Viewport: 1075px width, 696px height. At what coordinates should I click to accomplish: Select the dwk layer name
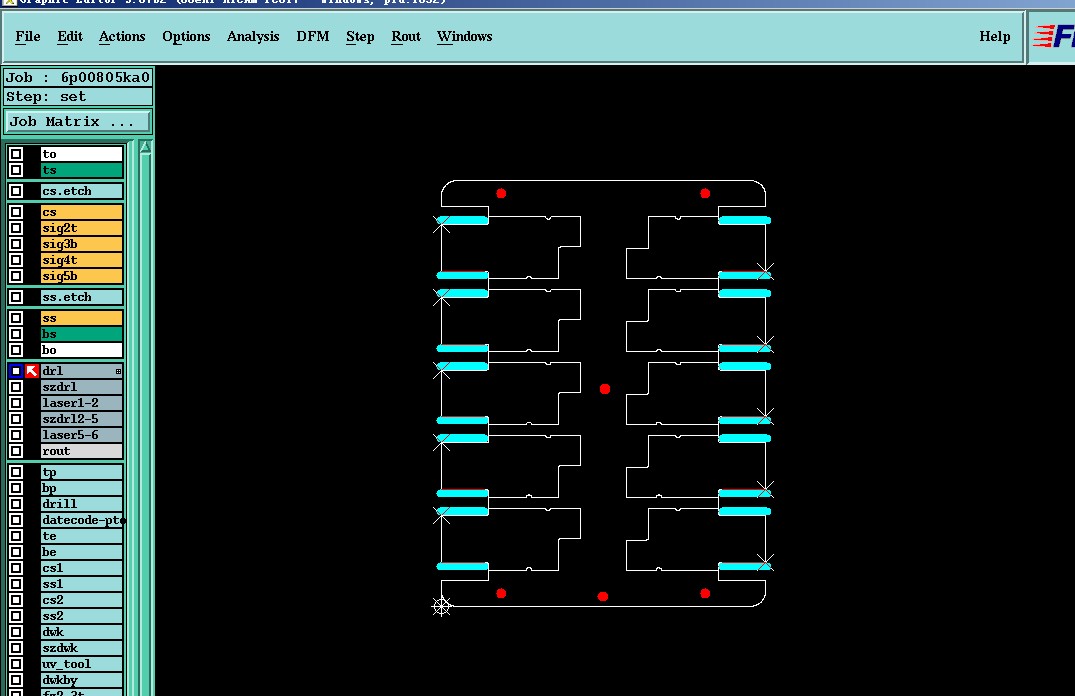(82, 632)
